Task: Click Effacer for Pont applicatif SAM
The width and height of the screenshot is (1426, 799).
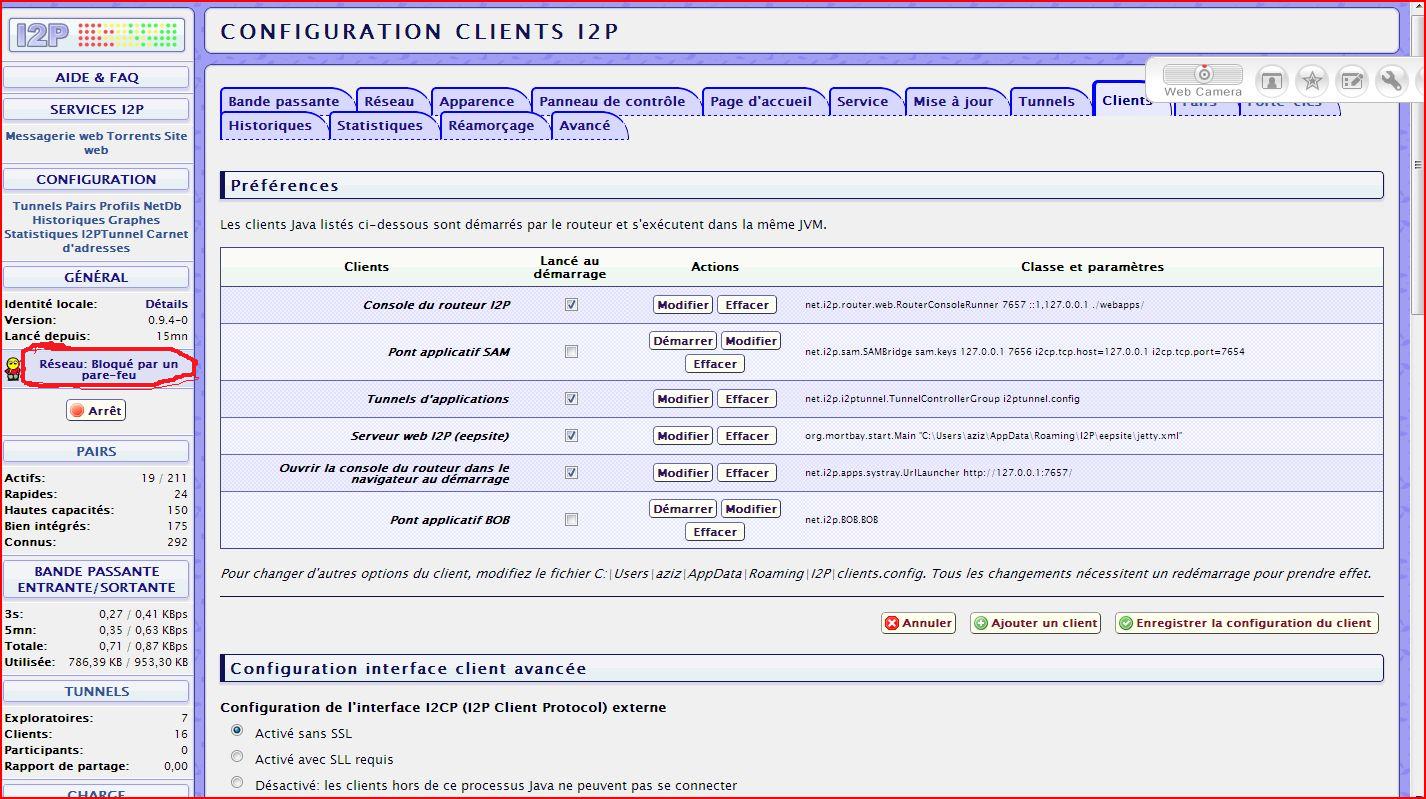Action: click(x=715, y=364)
